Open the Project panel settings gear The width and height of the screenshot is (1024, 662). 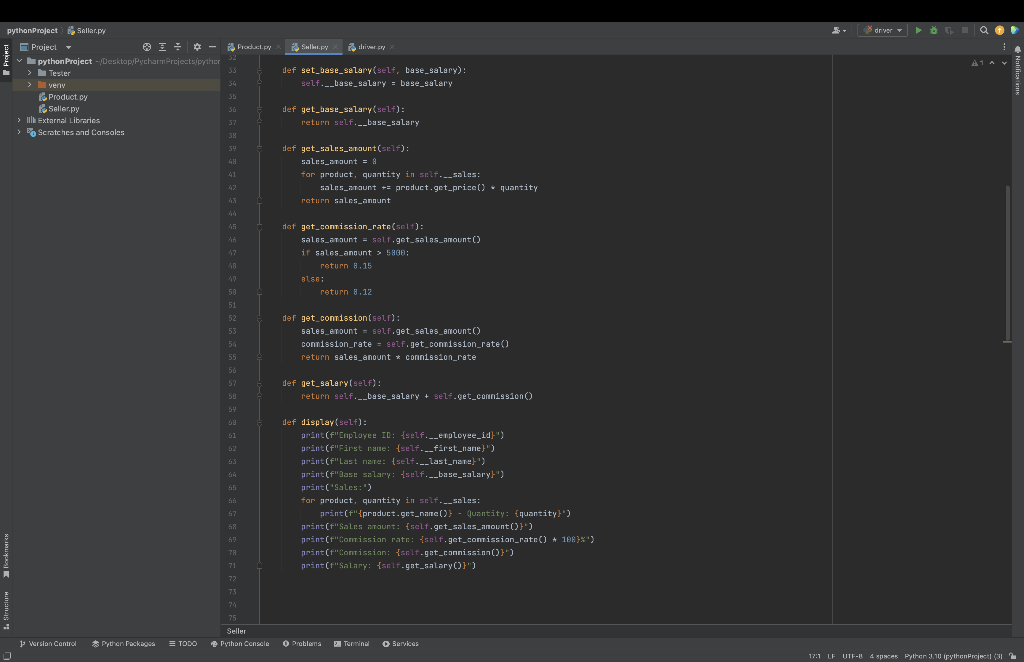[x=198, y=46]
